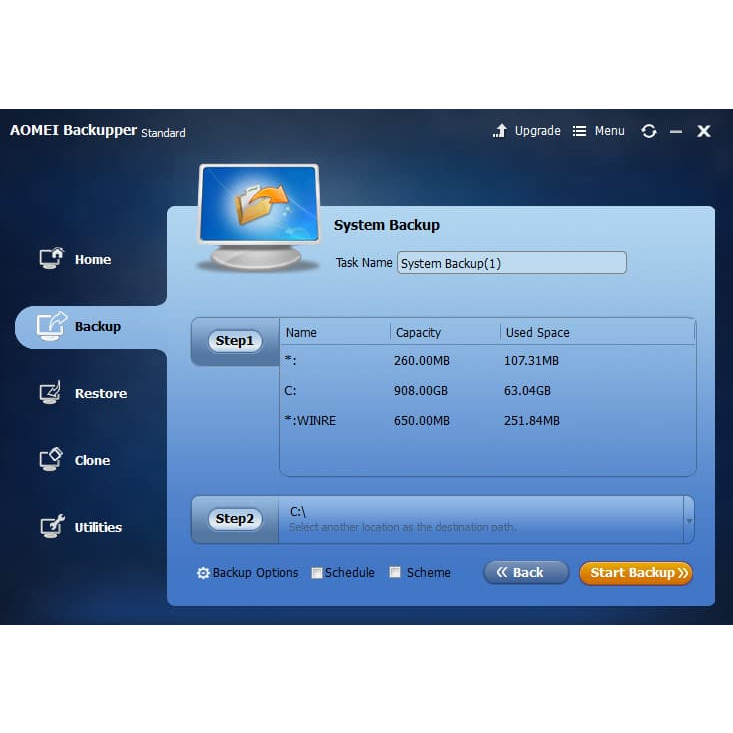Click the 107.31MB used space value
Viewport: 733px width, 733px height.
coord(531,360)
